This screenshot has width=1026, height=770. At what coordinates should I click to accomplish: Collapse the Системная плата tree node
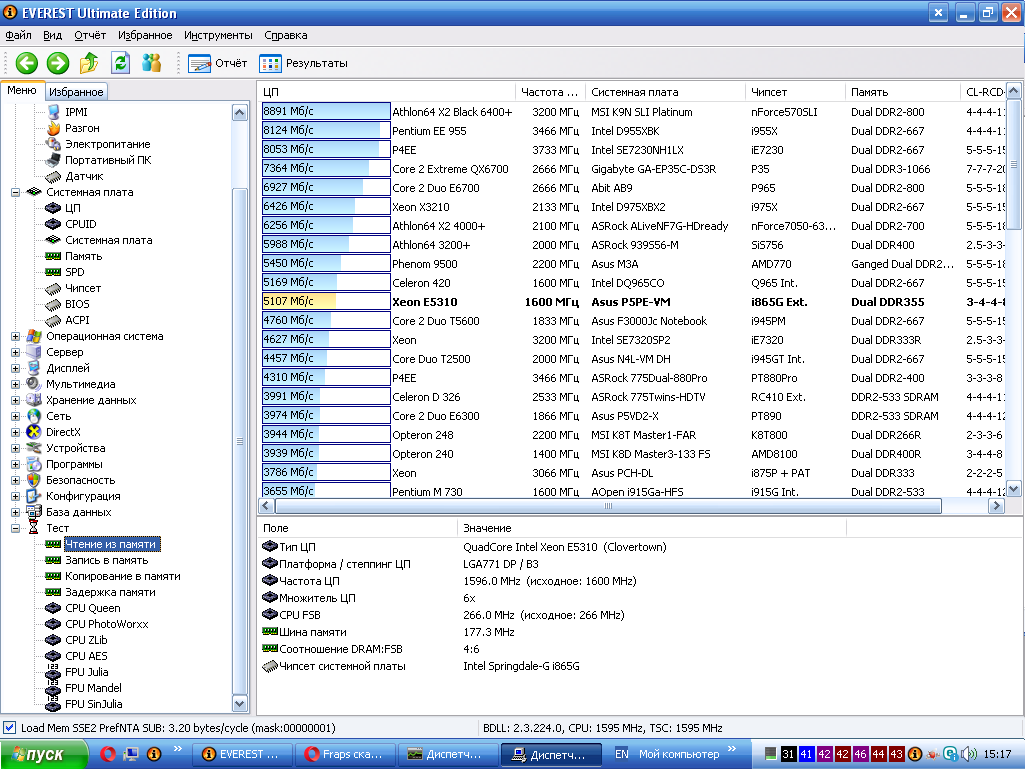(15, 192)
